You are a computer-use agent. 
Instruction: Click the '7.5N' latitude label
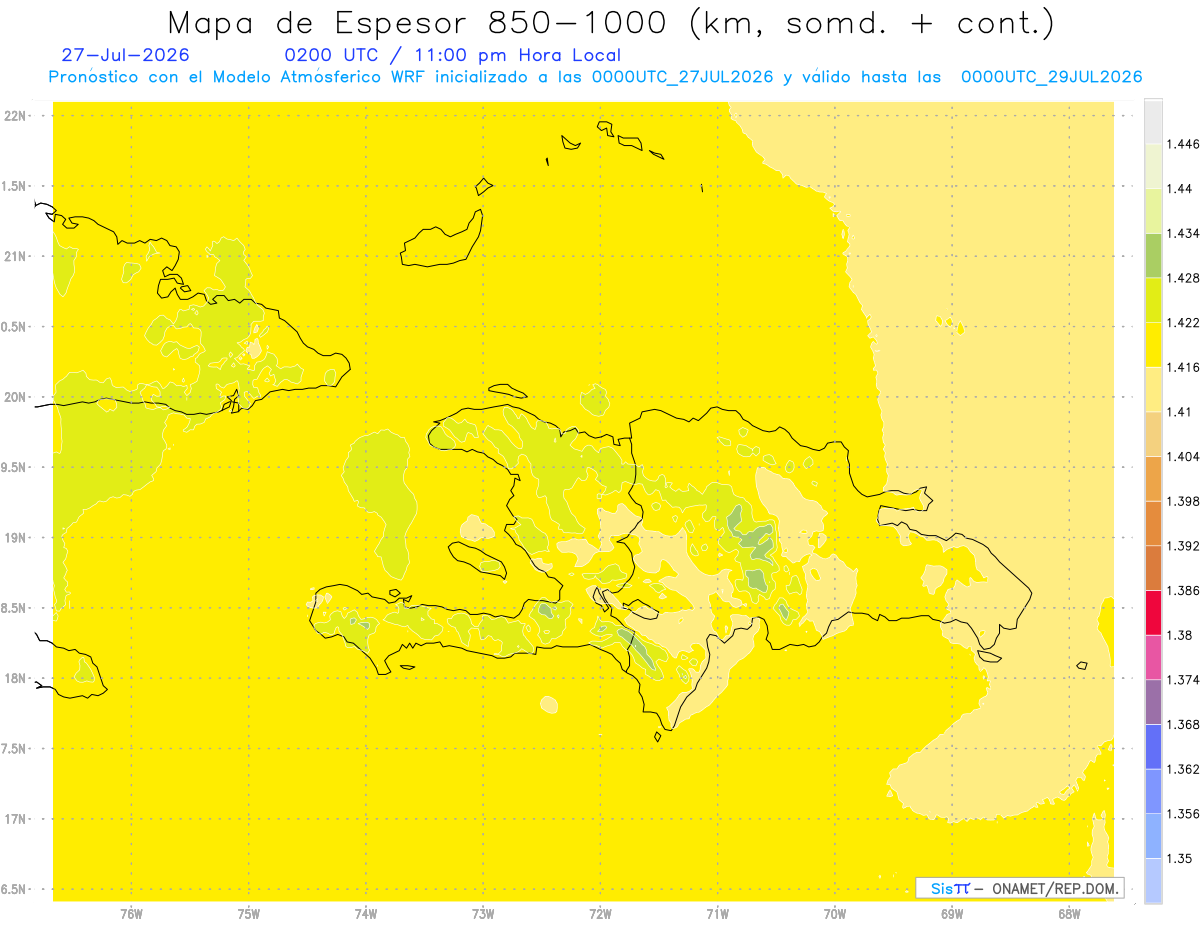16,749
